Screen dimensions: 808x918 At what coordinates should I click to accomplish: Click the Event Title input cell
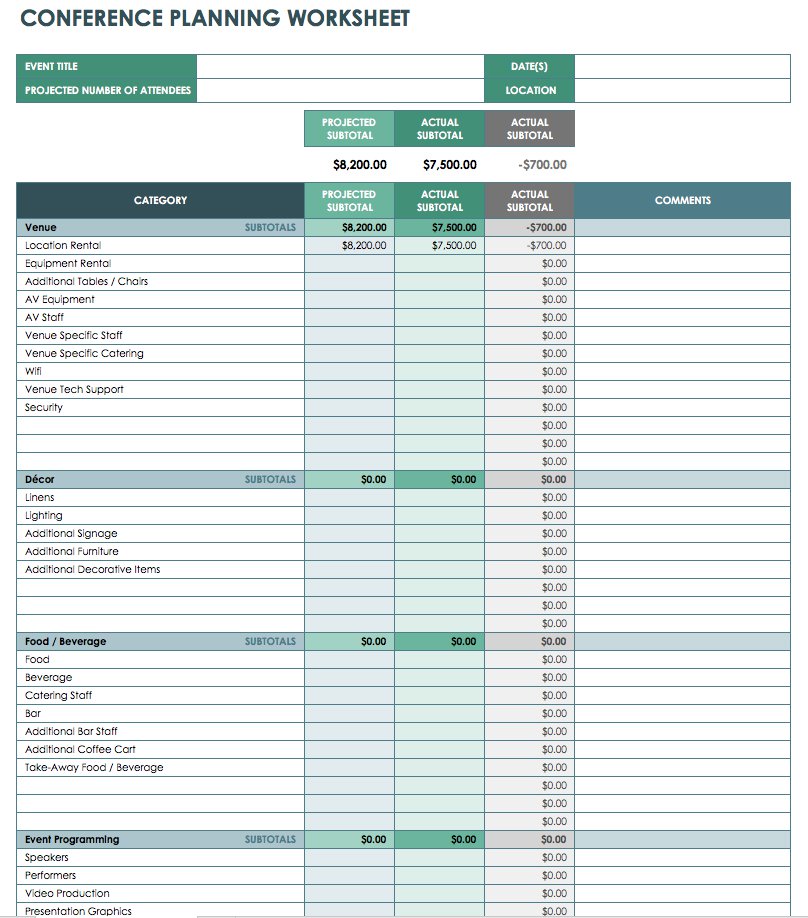click(x=340, y=66)
